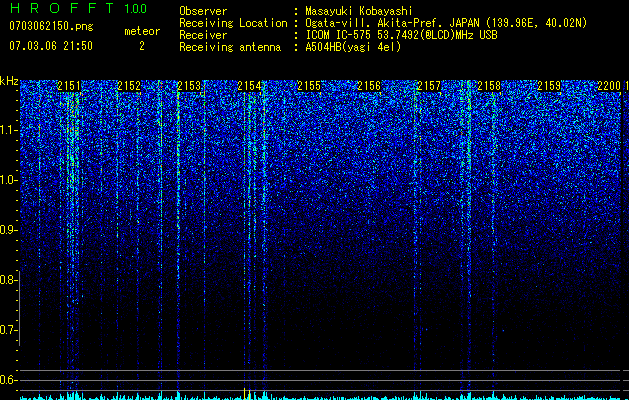
Task: Click the 2156 time marker
Action: 369,86
